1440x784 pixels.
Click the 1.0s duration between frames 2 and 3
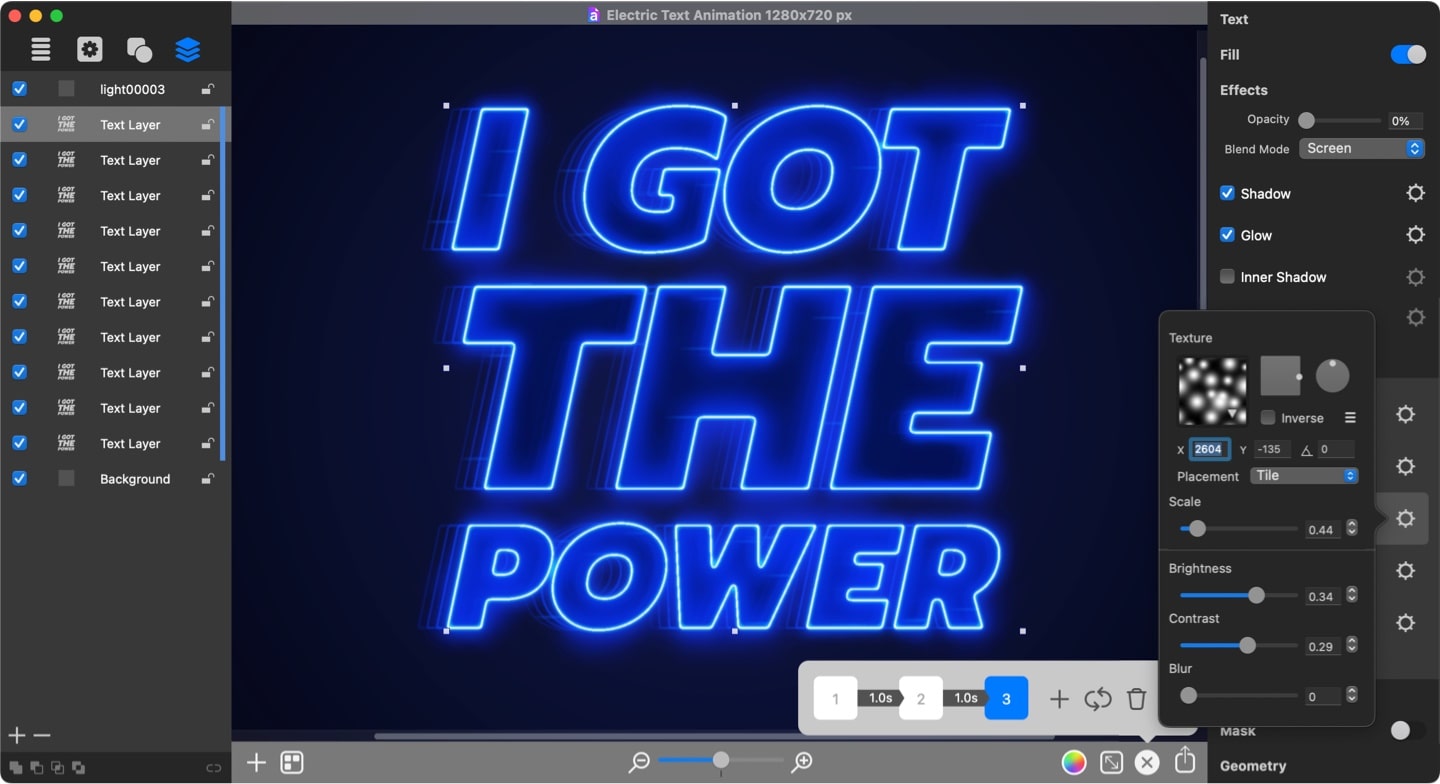(x=965, y=698)
